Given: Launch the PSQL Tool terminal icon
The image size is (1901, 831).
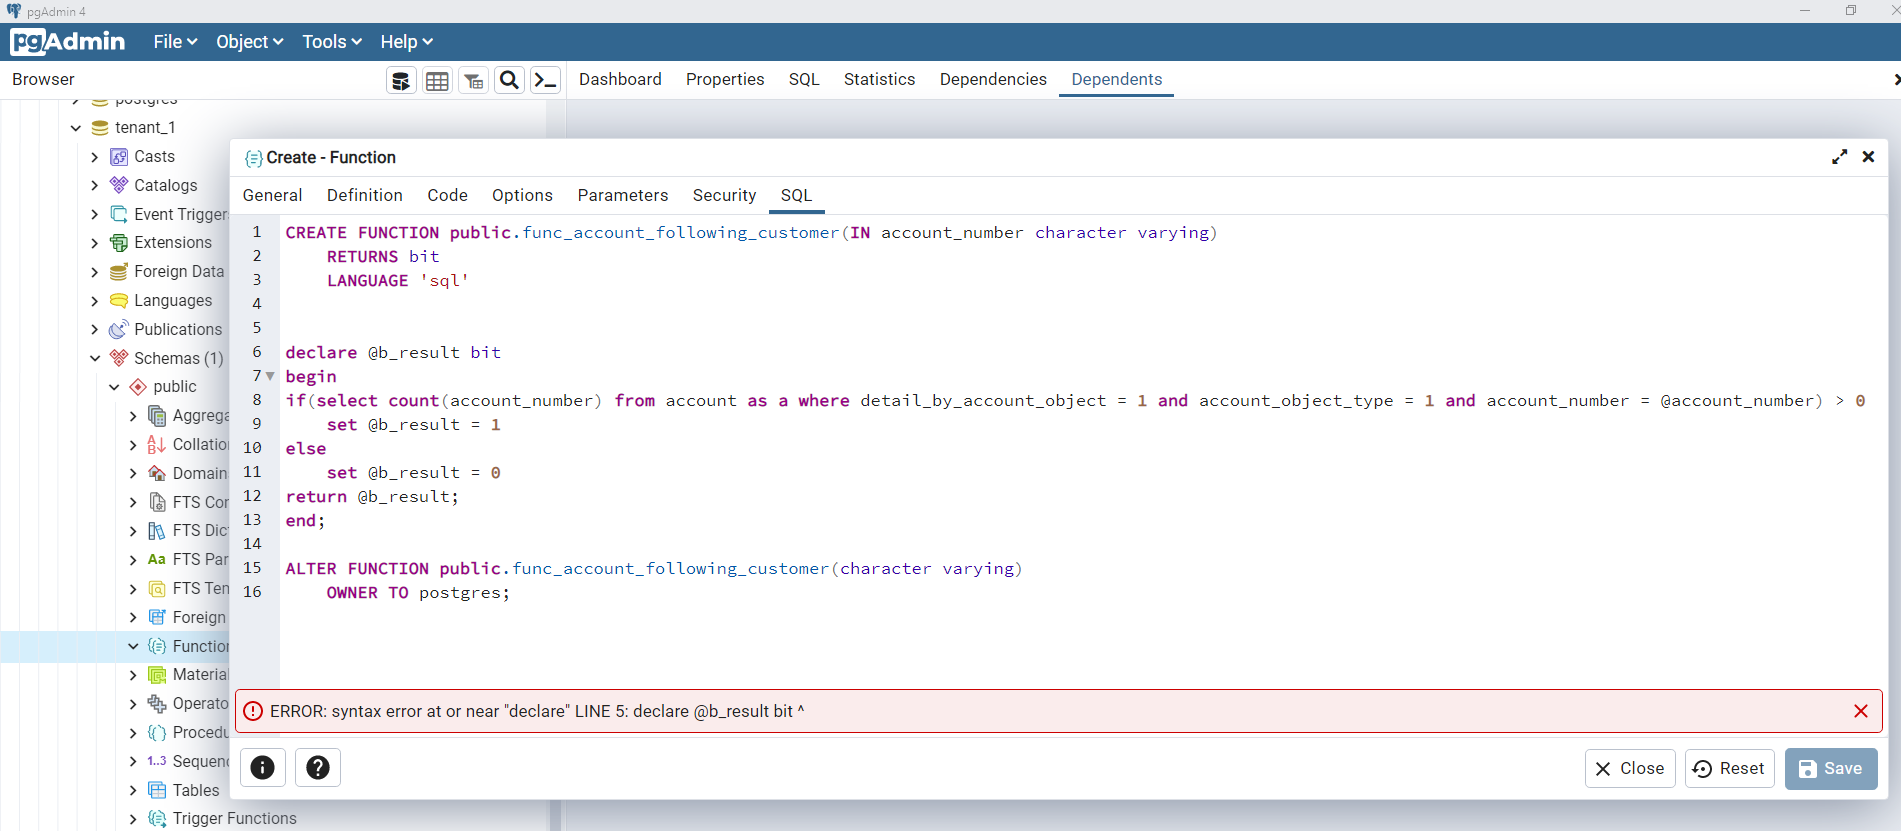Looking at the screenshot, I should pyautogui.click(x=545, y=81).
